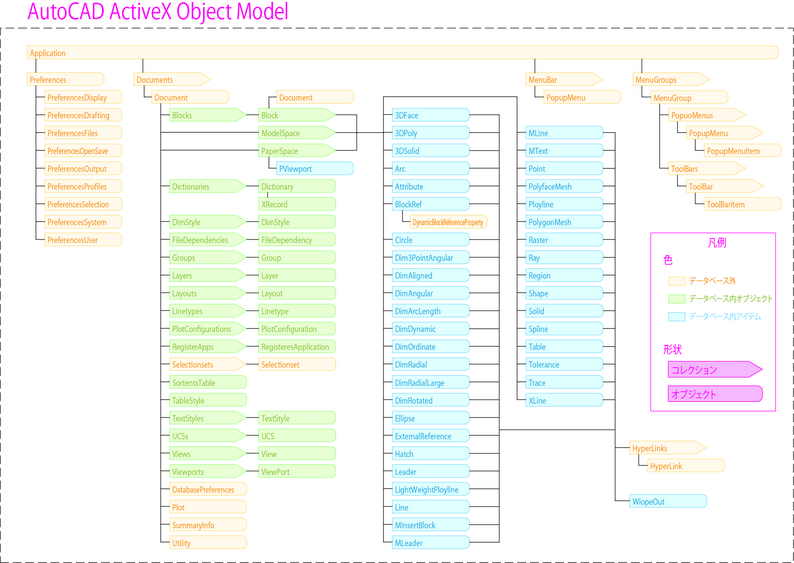Screen dimensions: 794x563
Task: Select the TextStyles collection node
Action: [x=208, y=418]
